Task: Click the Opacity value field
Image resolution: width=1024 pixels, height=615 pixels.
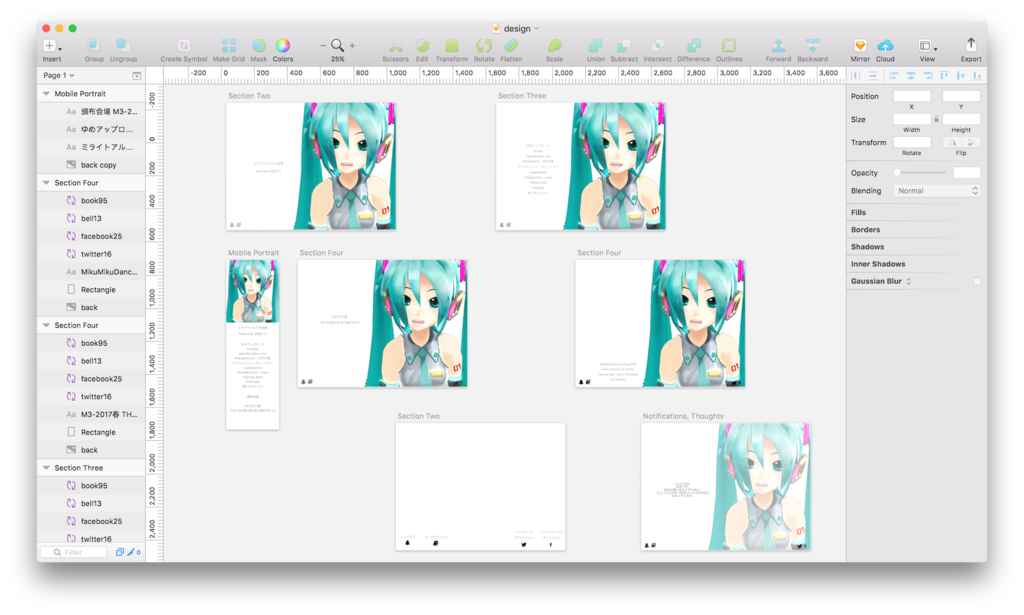Action: point(967,173)
